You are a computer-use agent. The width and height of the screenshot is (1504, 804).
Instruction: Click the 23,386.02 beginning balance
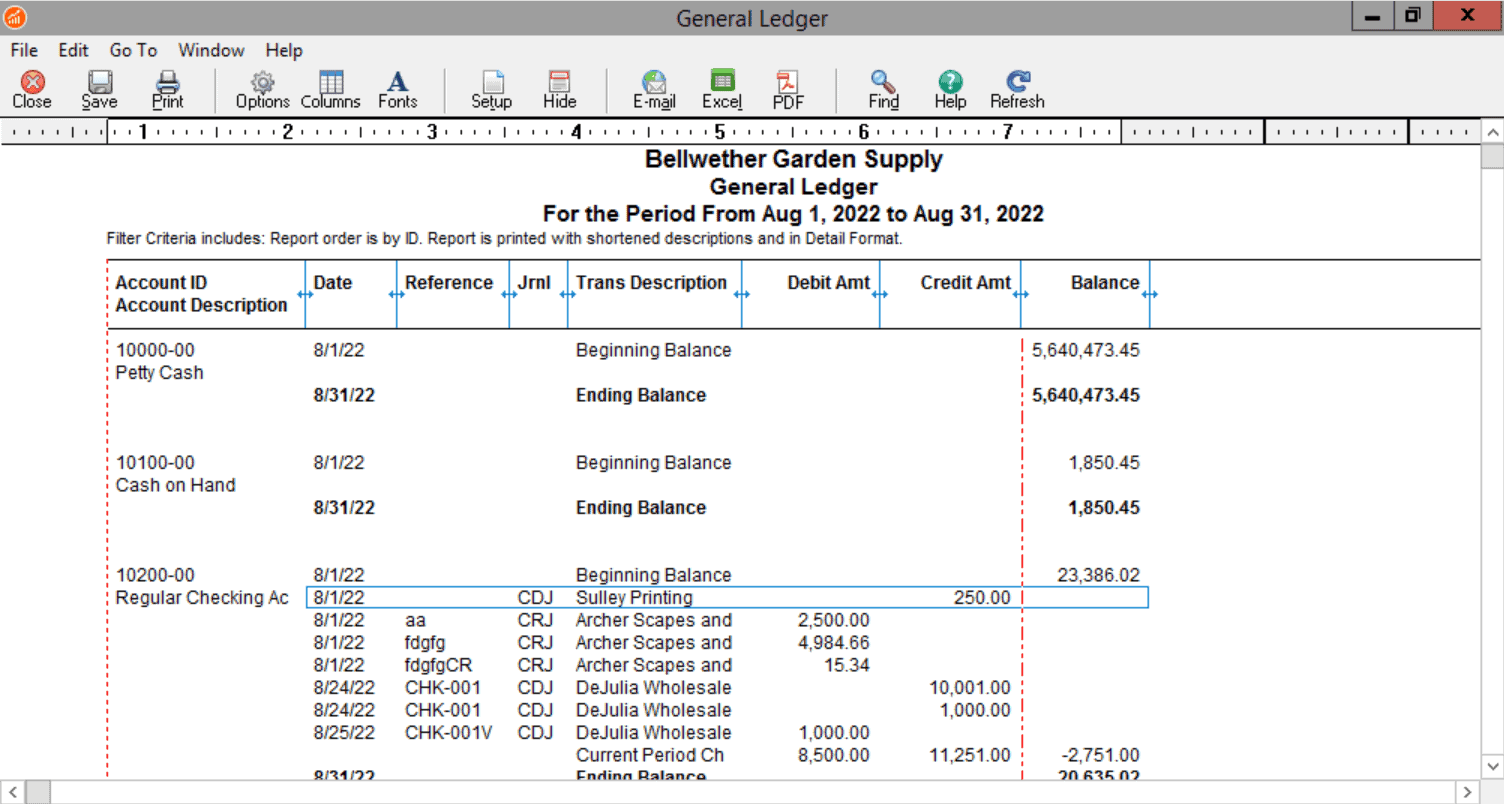tap(1099, 575)
